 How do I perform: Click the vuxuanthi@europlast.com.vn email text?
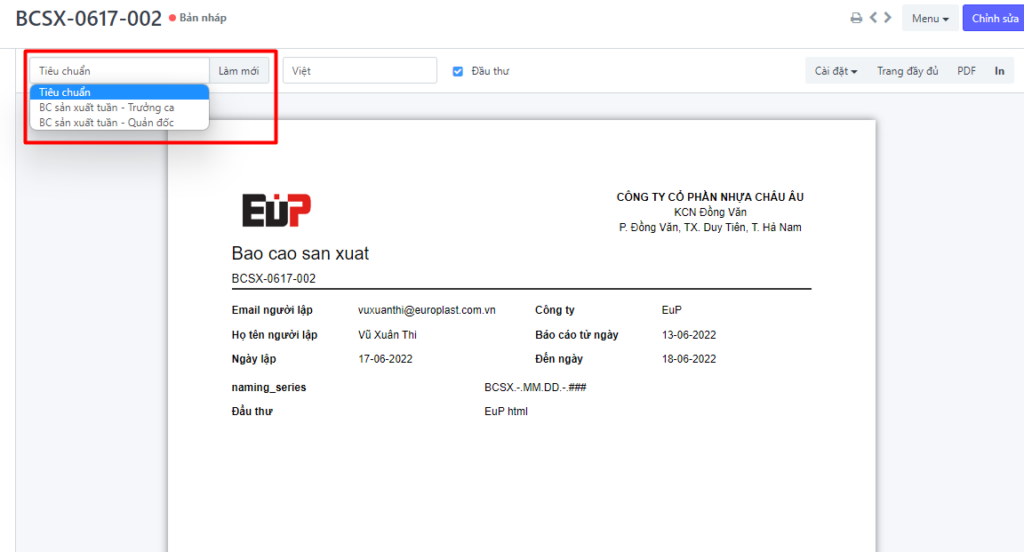click(x=427, y=310)
